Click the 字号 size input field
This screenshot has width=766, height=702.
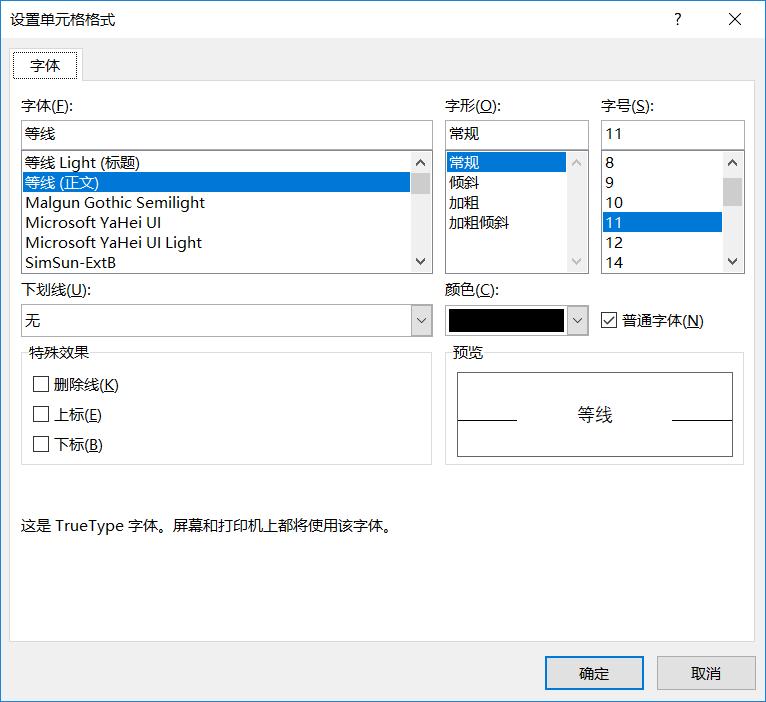tap(673, 134)
